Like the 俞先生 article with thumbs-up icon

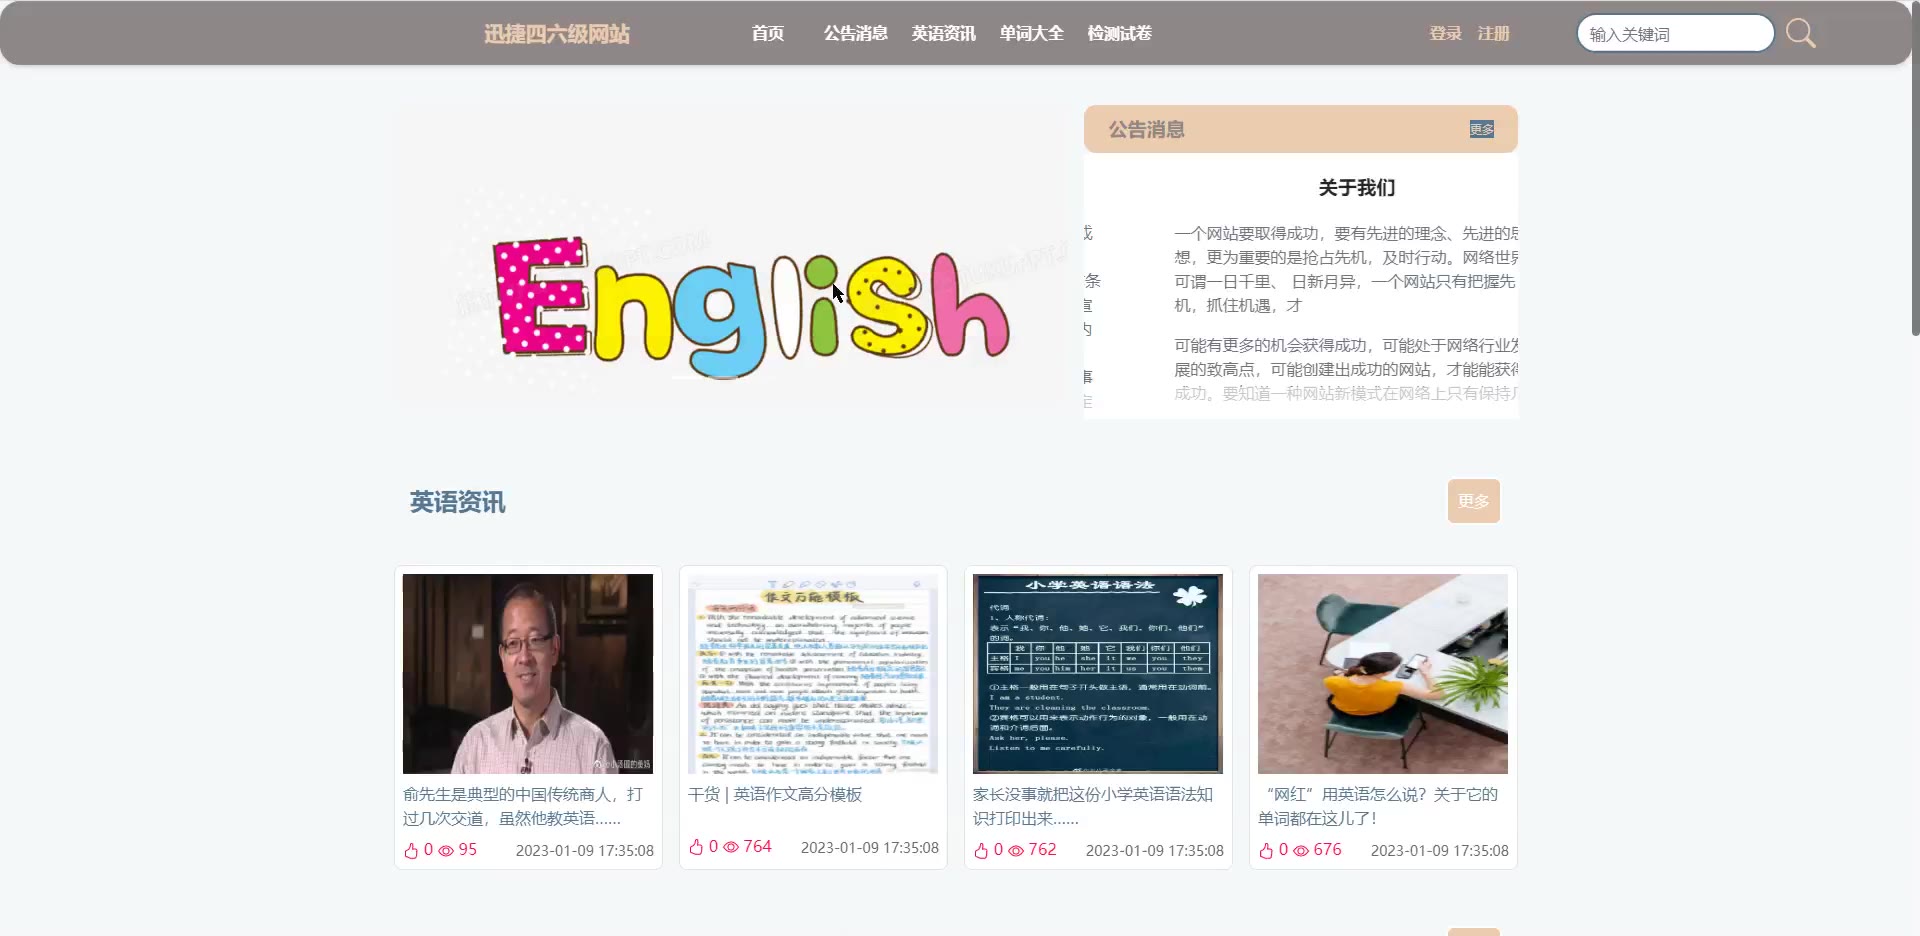[x=411, y=850]
